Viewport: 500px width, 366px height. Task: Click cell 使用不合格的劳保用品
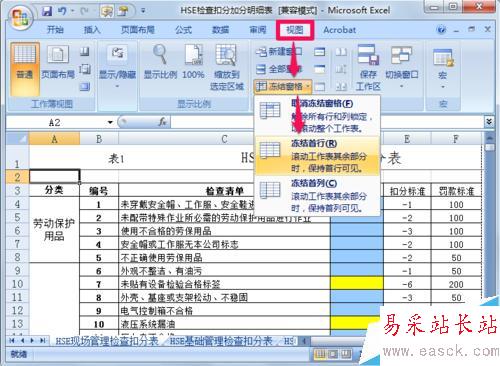click(x=224, y=231)
